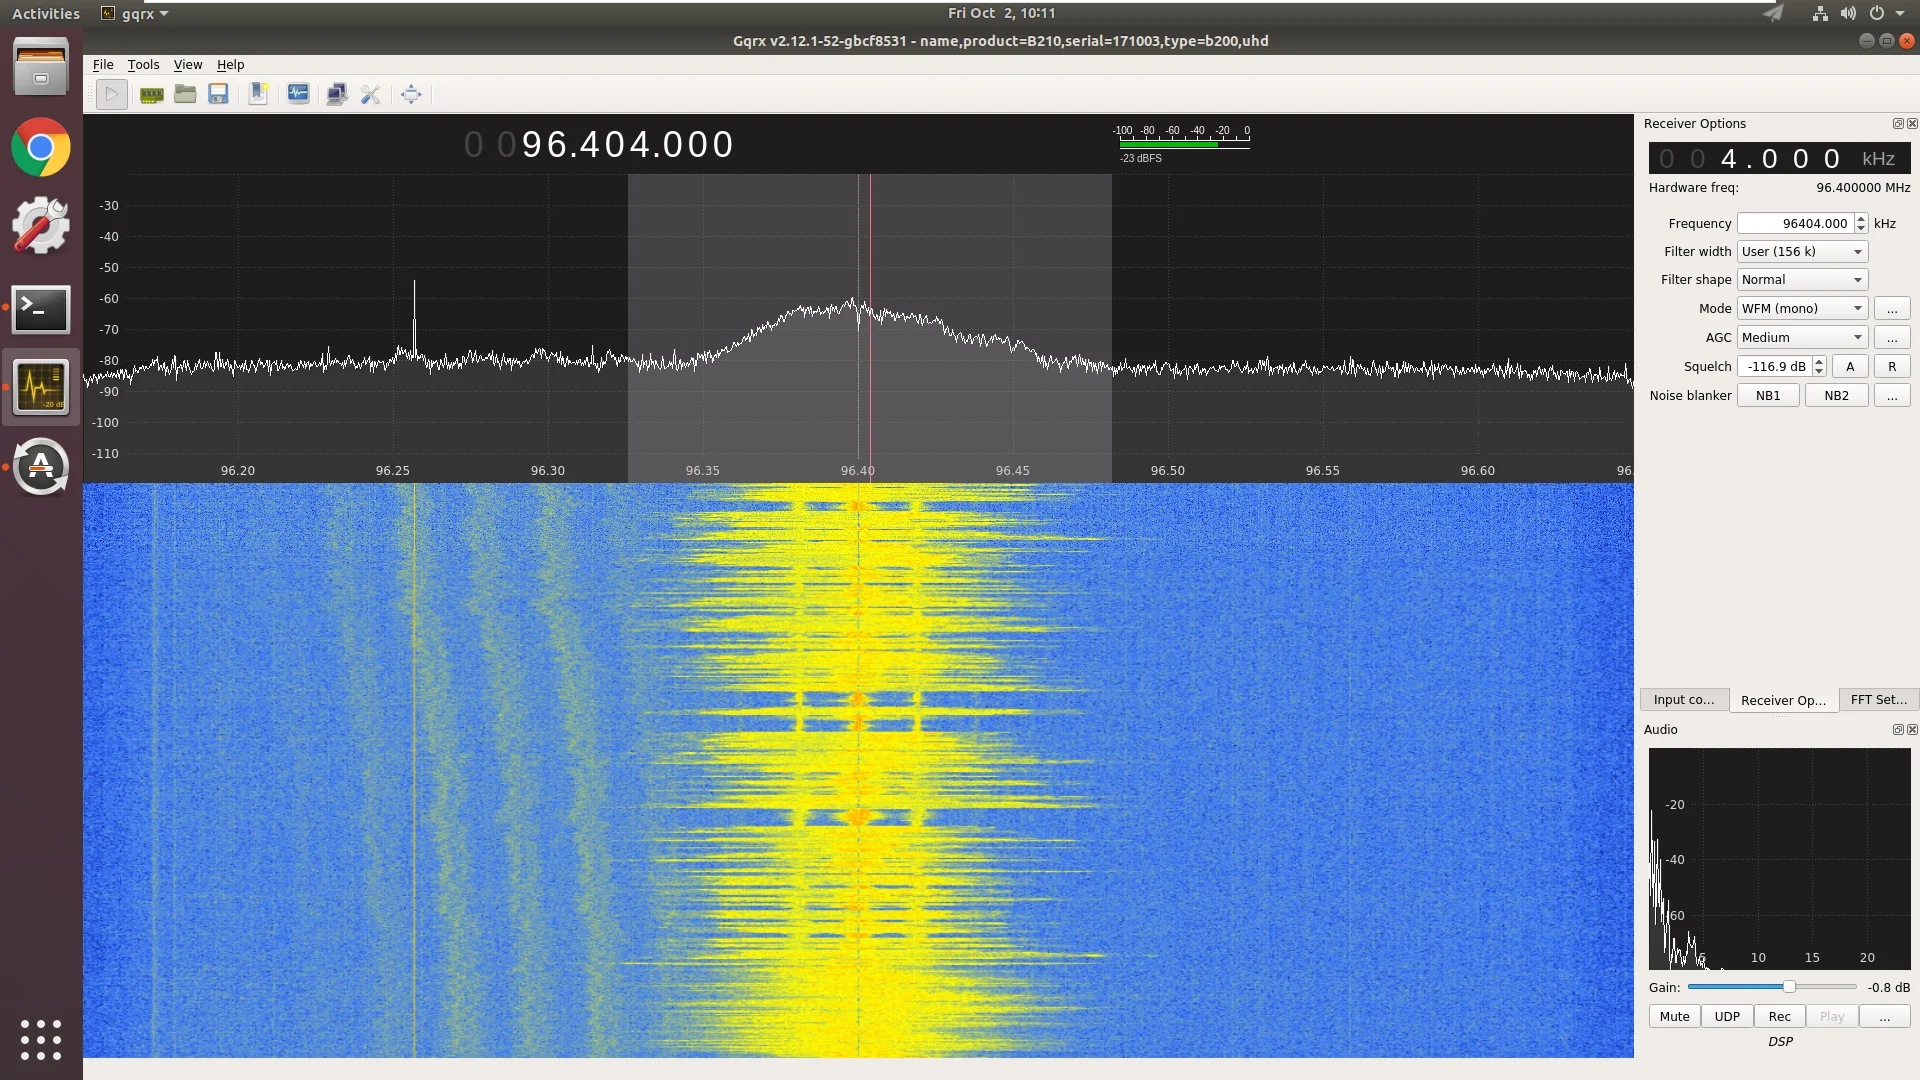Switch to the FFT Settings tab
The width and height of the screenshot is (1920, 1080).
[1878, 700]
